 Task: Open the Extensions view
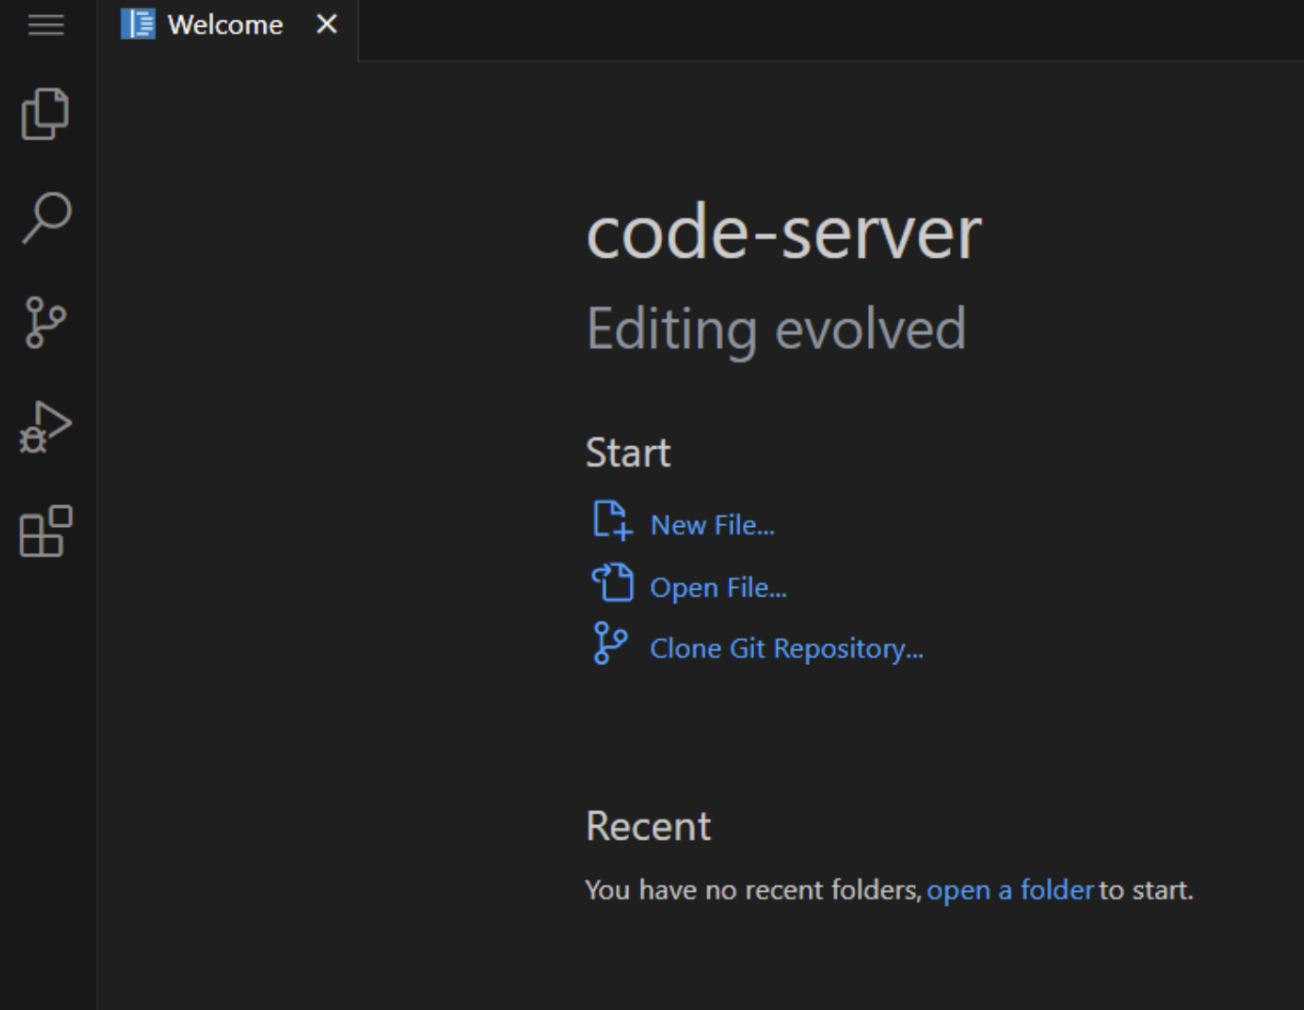click(x=46, y=531)
